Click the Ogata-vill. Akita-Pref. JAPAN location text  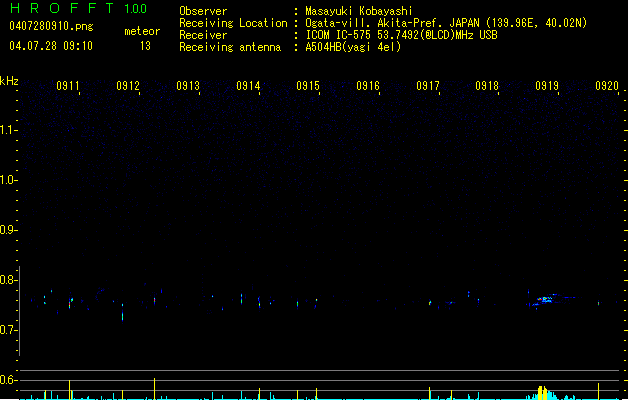tap(446, 23)
